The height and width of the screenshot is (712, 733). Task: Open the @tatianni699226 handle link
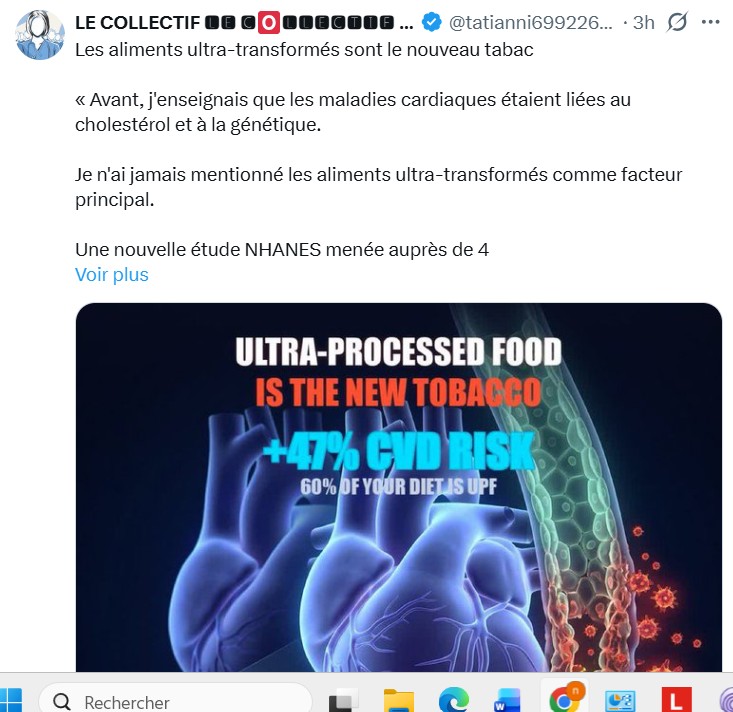tap(531, 22)
